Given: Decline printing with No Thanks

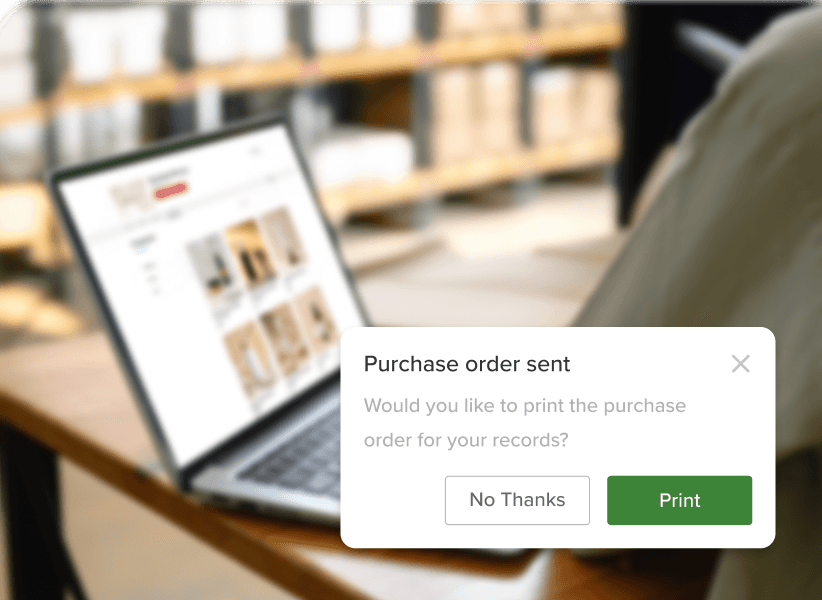Looking at the screenshot, I should tap(517, 500).
